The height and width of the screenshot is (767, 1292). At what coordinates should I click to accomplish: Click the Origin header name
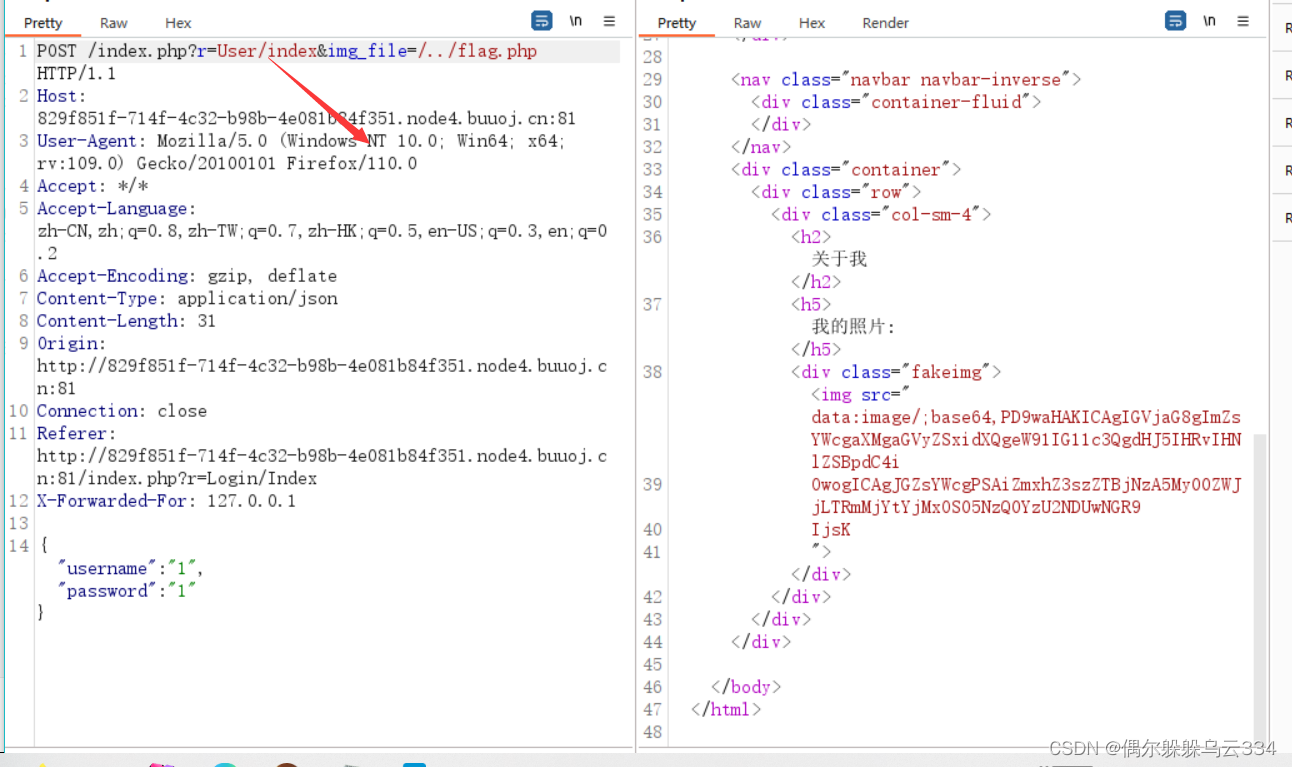click(71, 344)
